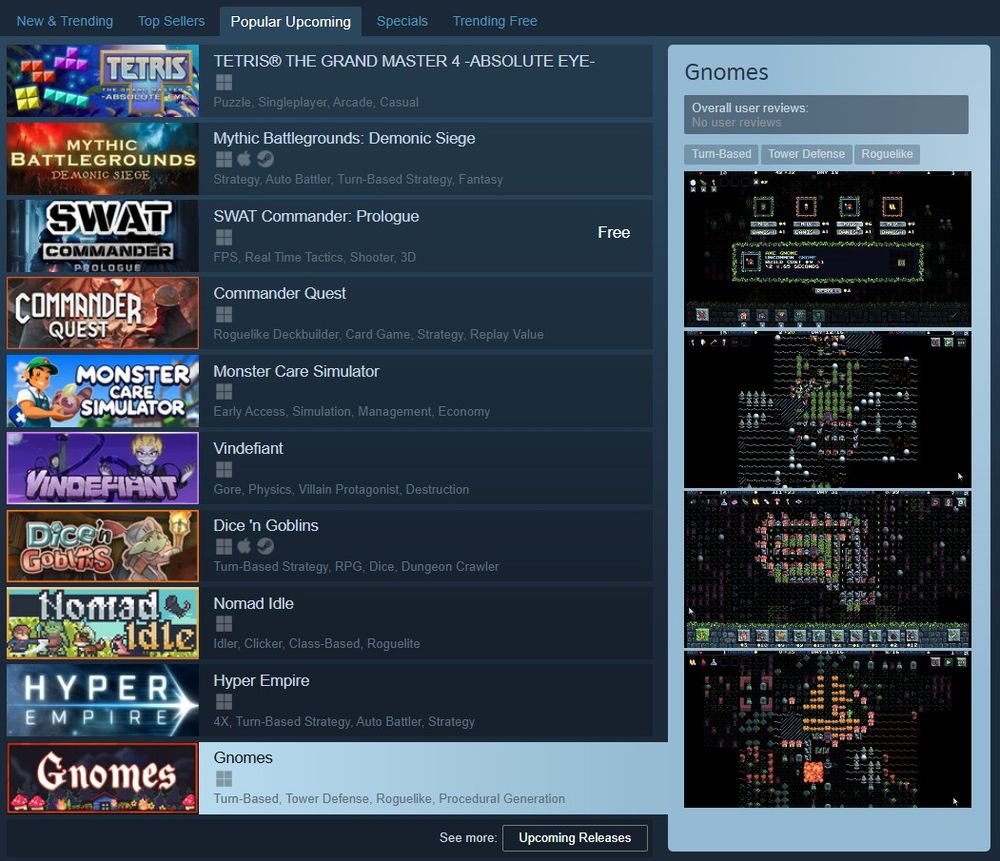This screenshot has height=861, width=1000.
Task: Click the Windows icon under Commander Quest
Action: [x=224, y=314]
